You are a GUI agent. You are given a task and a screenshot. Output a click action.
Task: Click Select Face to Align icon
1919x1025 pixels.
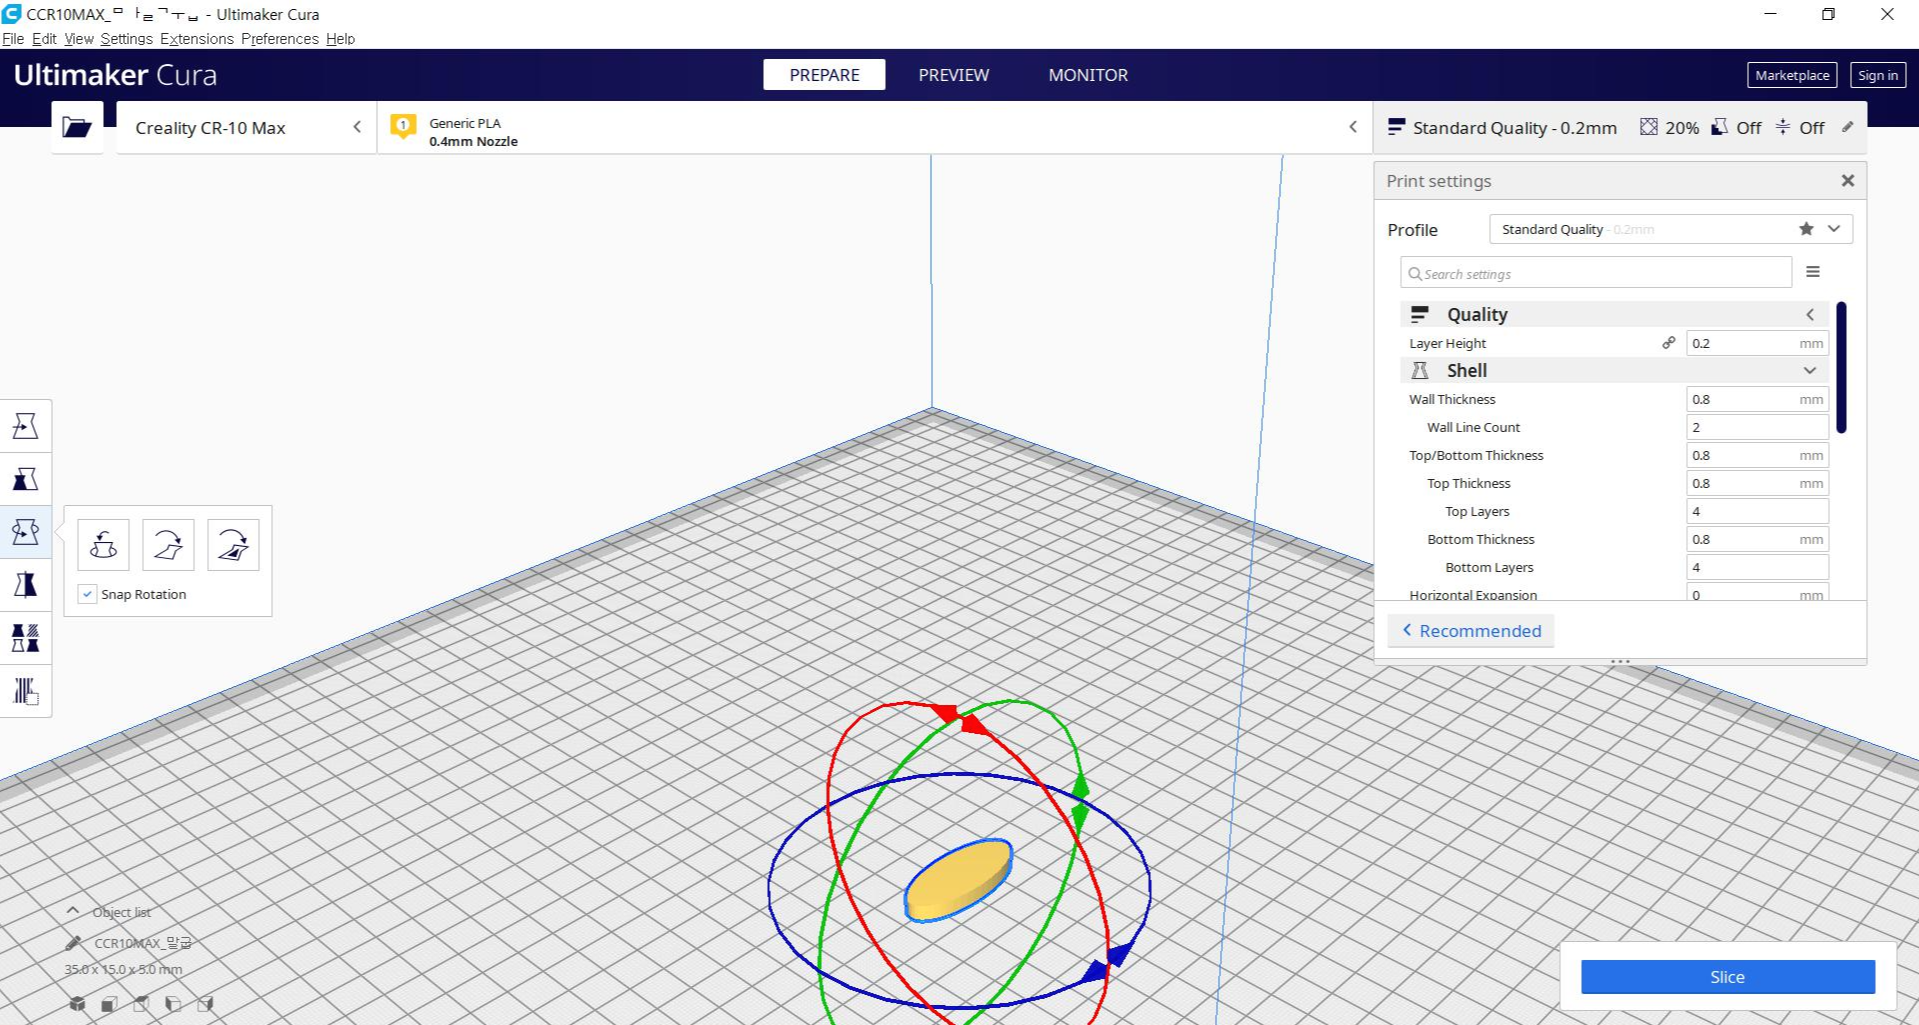tap(233, 545)
